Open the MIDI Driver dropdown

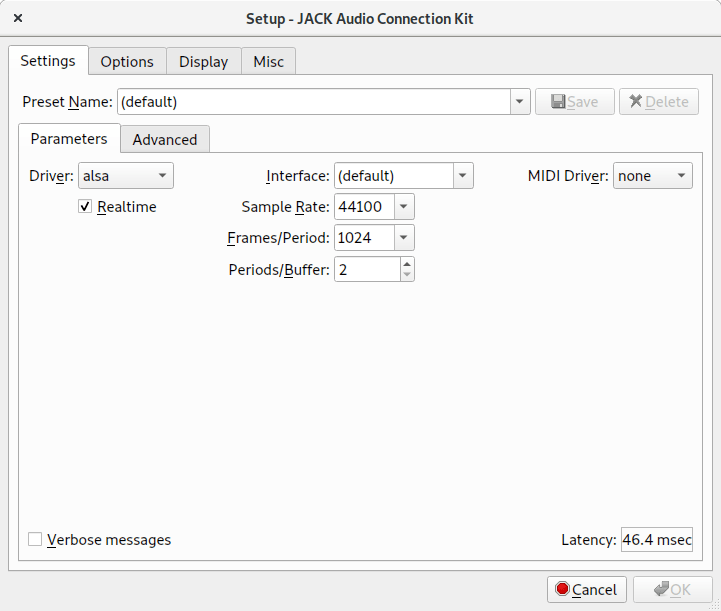652,176
